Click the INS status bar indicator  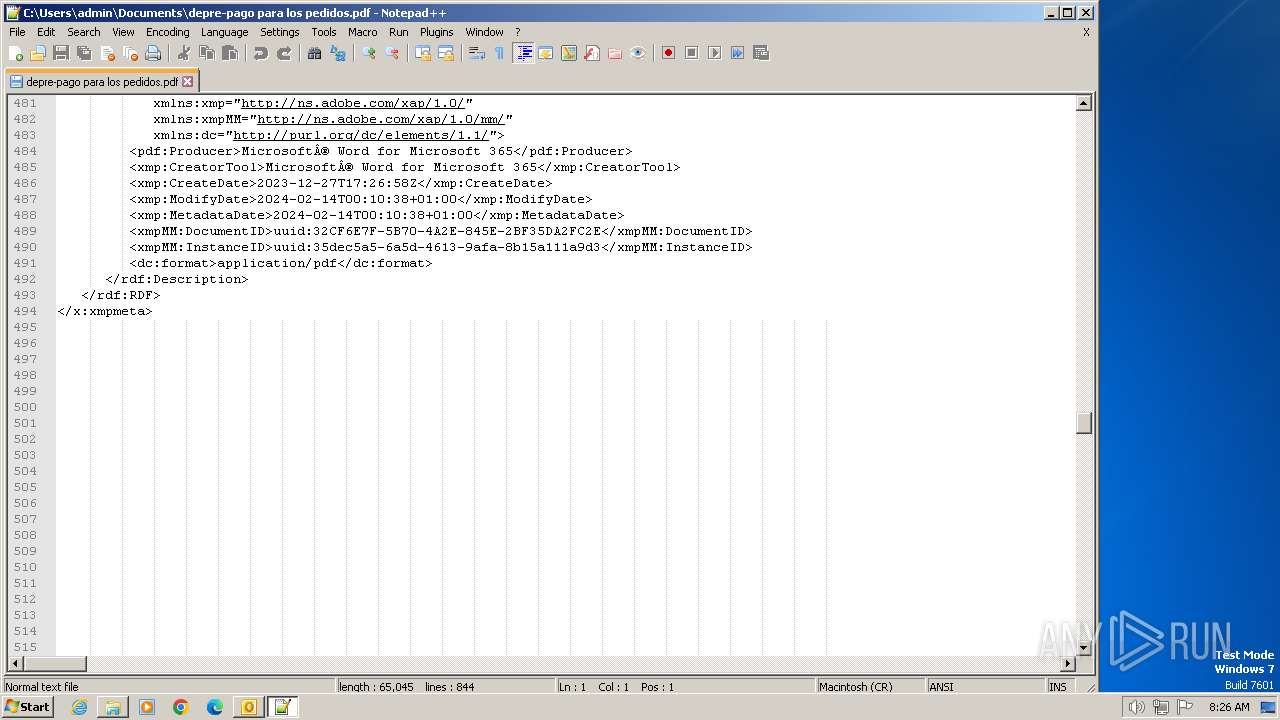(x=1058, y=687)
